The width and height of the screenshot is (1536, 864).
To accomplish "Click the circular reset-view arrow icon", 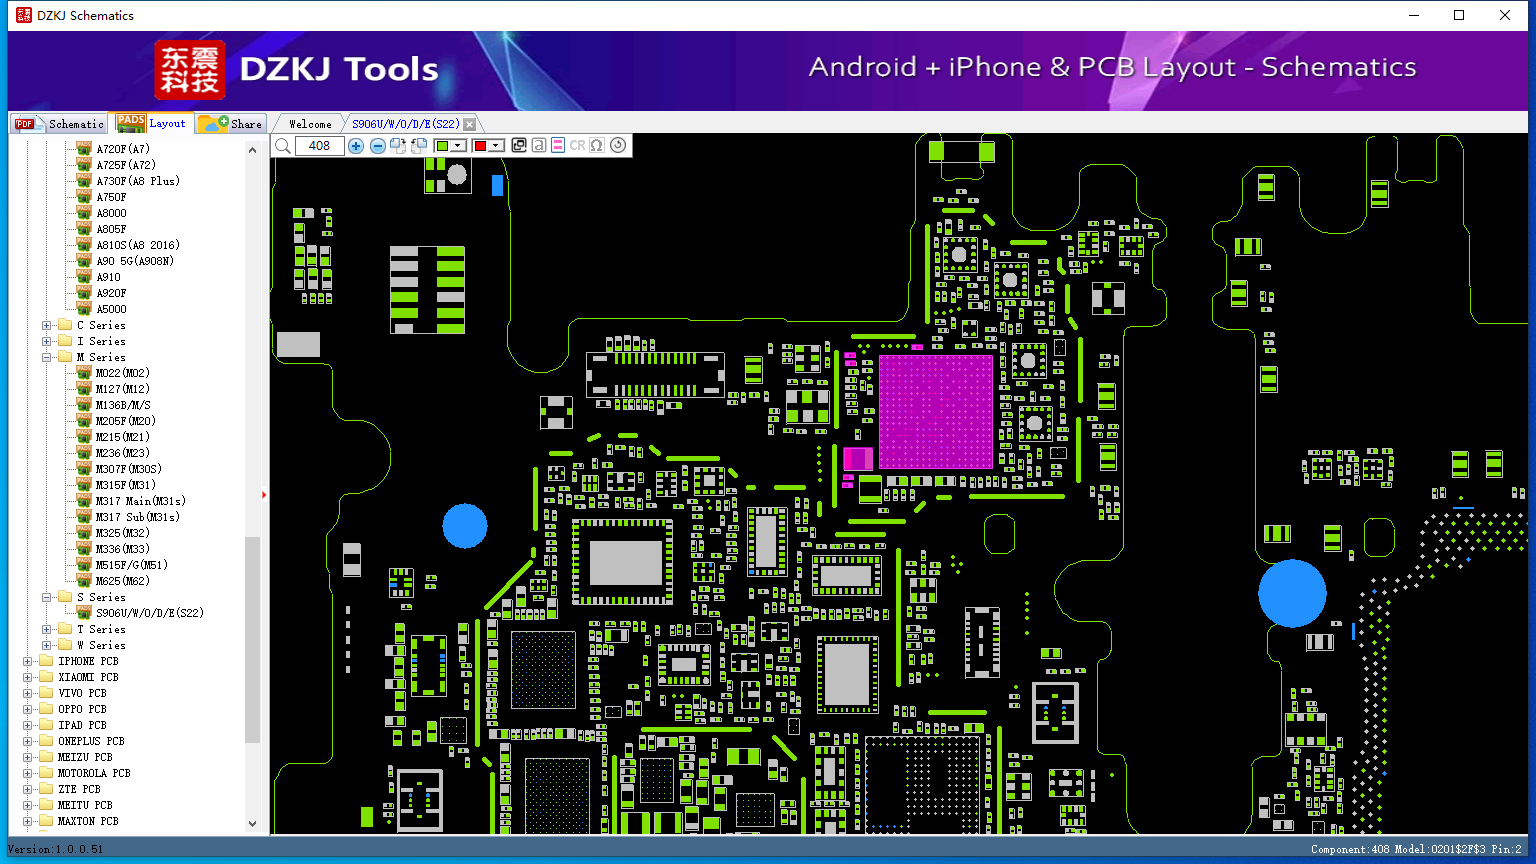I will tap(618, 146).
